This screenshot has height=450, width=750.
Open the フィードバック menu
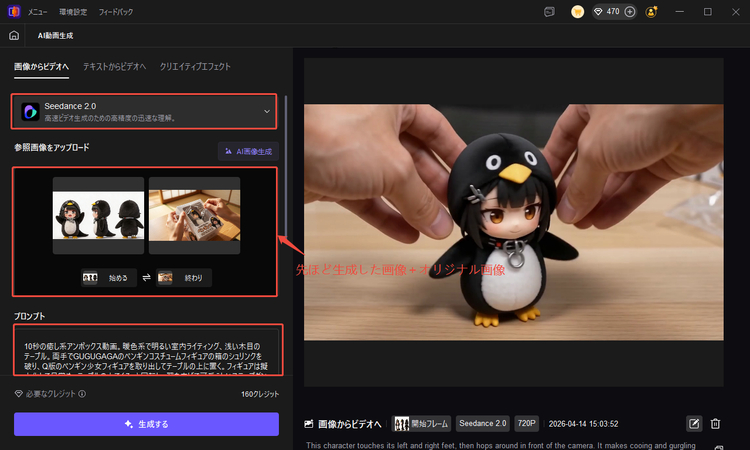point(116,12)
